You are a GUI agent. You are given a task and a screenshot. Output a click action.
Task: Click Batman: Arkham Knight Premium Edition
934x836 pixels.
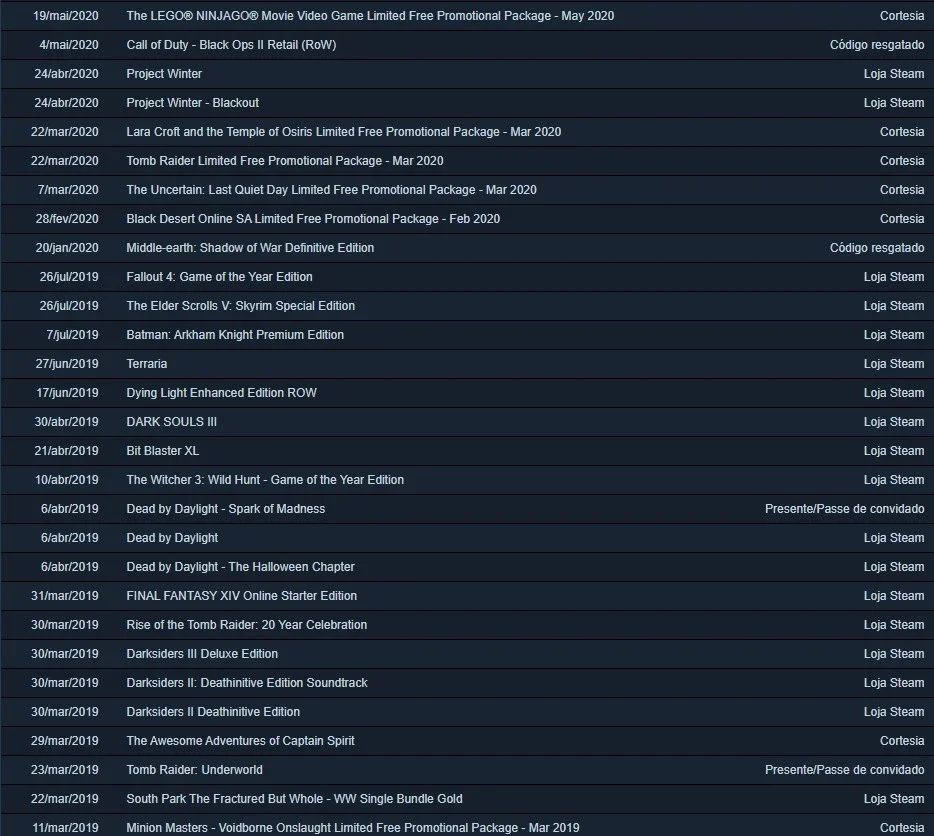coord(235,335)
